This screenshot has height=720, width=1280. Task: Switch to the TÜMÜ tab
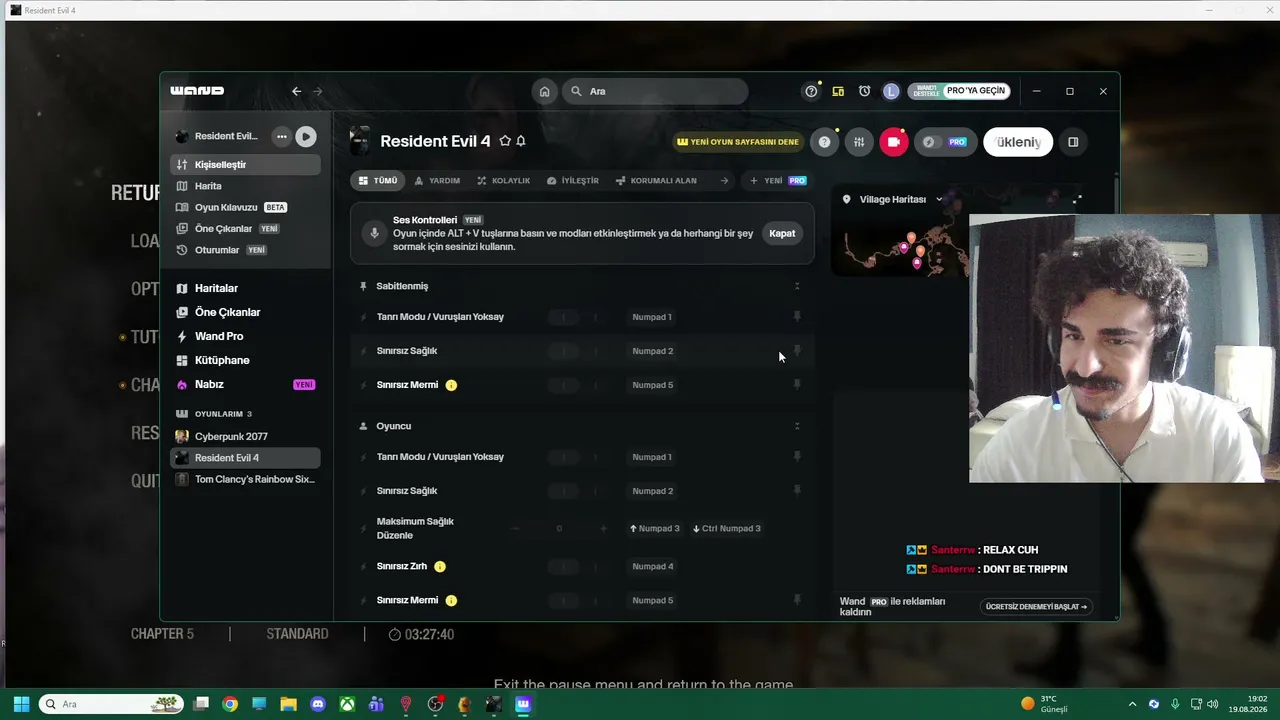point(378,181)
